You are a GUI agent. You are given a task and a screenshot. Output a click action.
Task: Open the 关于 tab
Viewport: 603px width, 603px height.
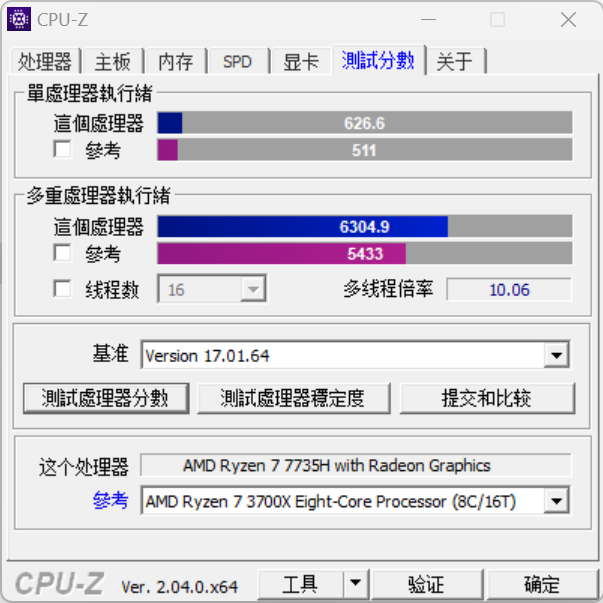[x=455, y=61]
